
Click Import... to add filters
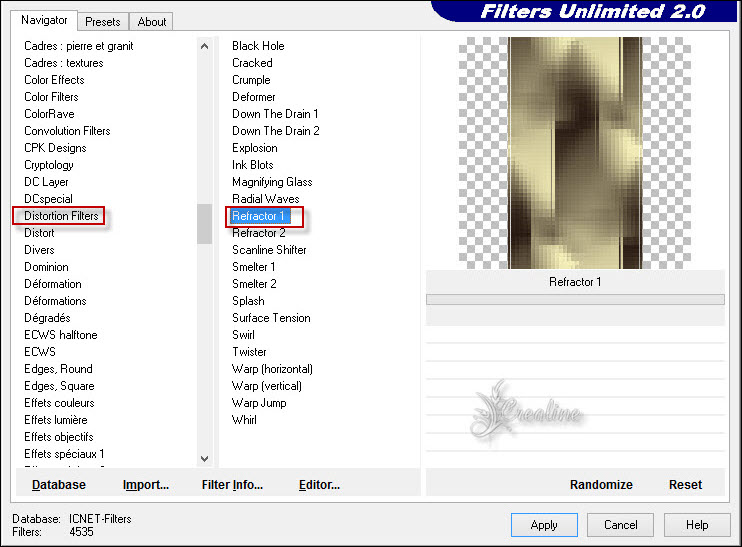[x=146, y=484]
